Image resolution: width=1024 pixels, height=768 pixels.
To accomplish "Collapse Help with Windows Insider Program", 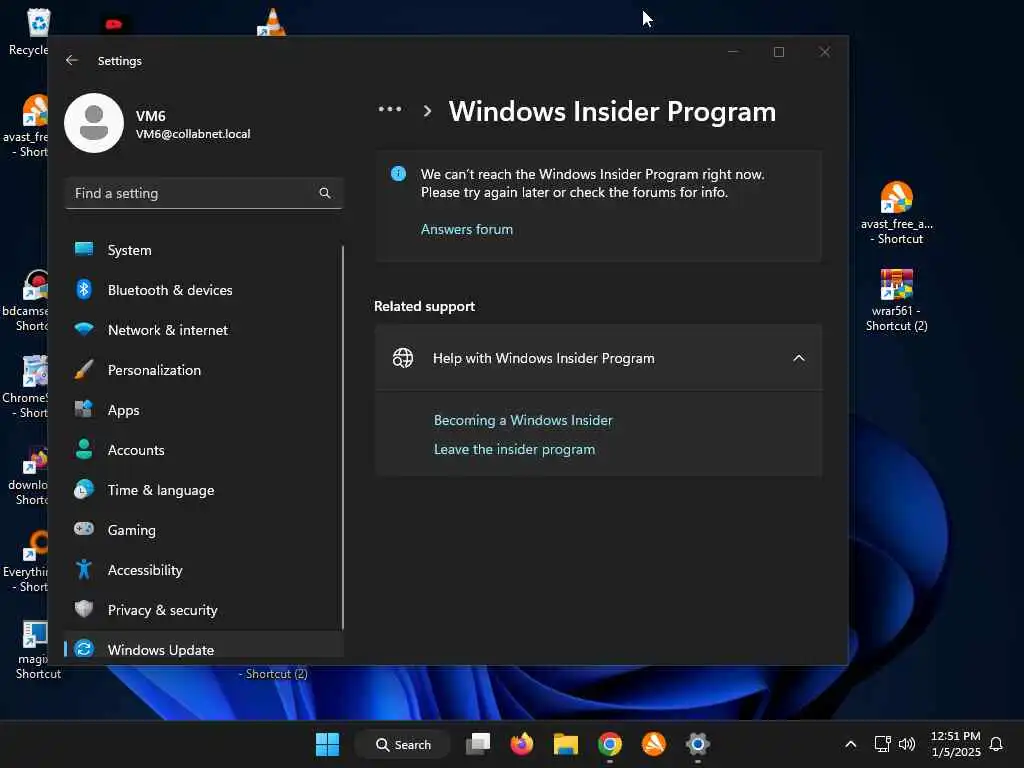I will (x=798, y=358).
